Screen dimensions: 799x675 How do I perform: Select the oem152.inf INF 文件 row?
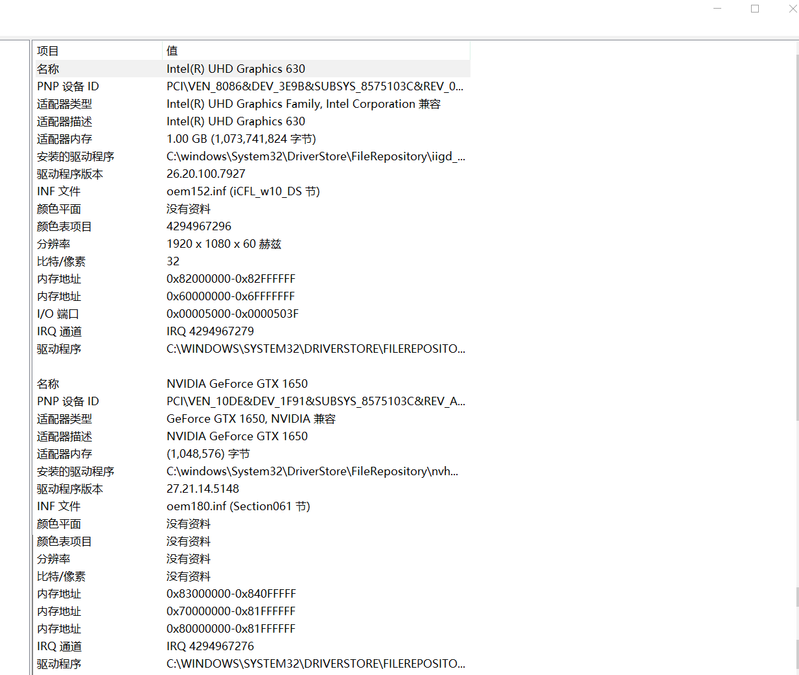243,192
